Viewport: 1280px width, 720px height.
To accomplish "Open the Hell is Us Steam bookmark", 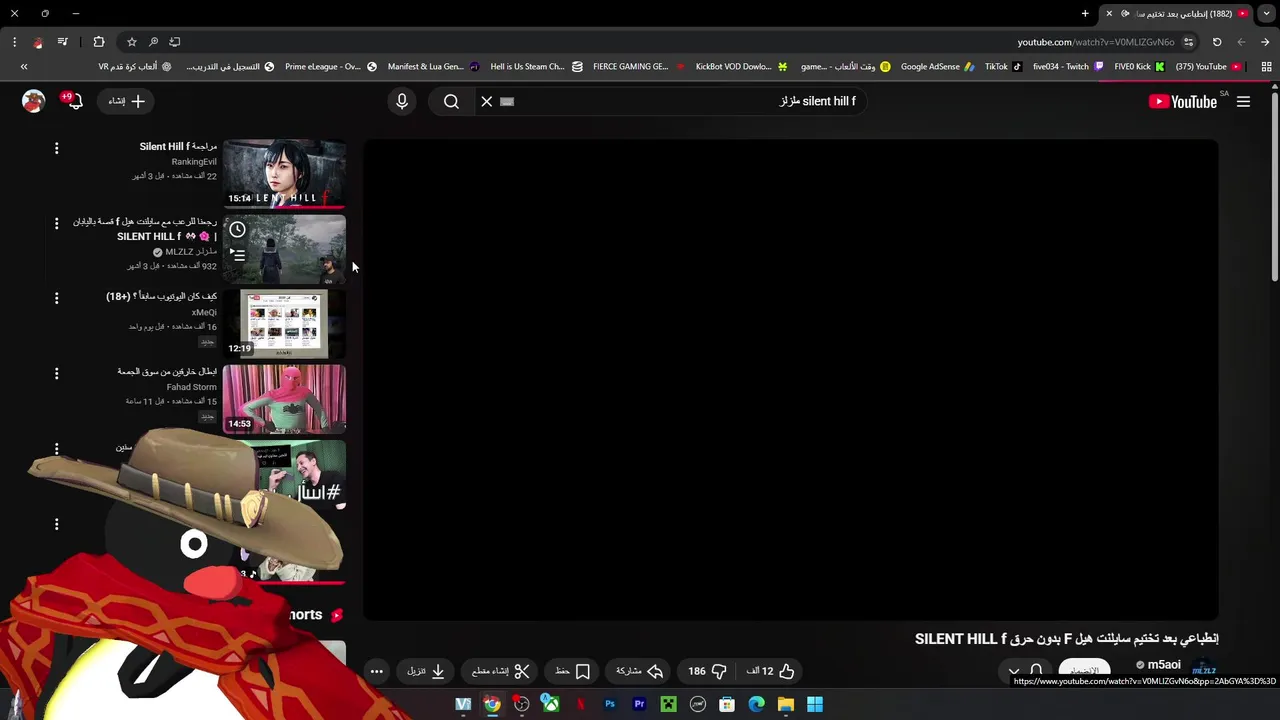I will coord(535,67).
